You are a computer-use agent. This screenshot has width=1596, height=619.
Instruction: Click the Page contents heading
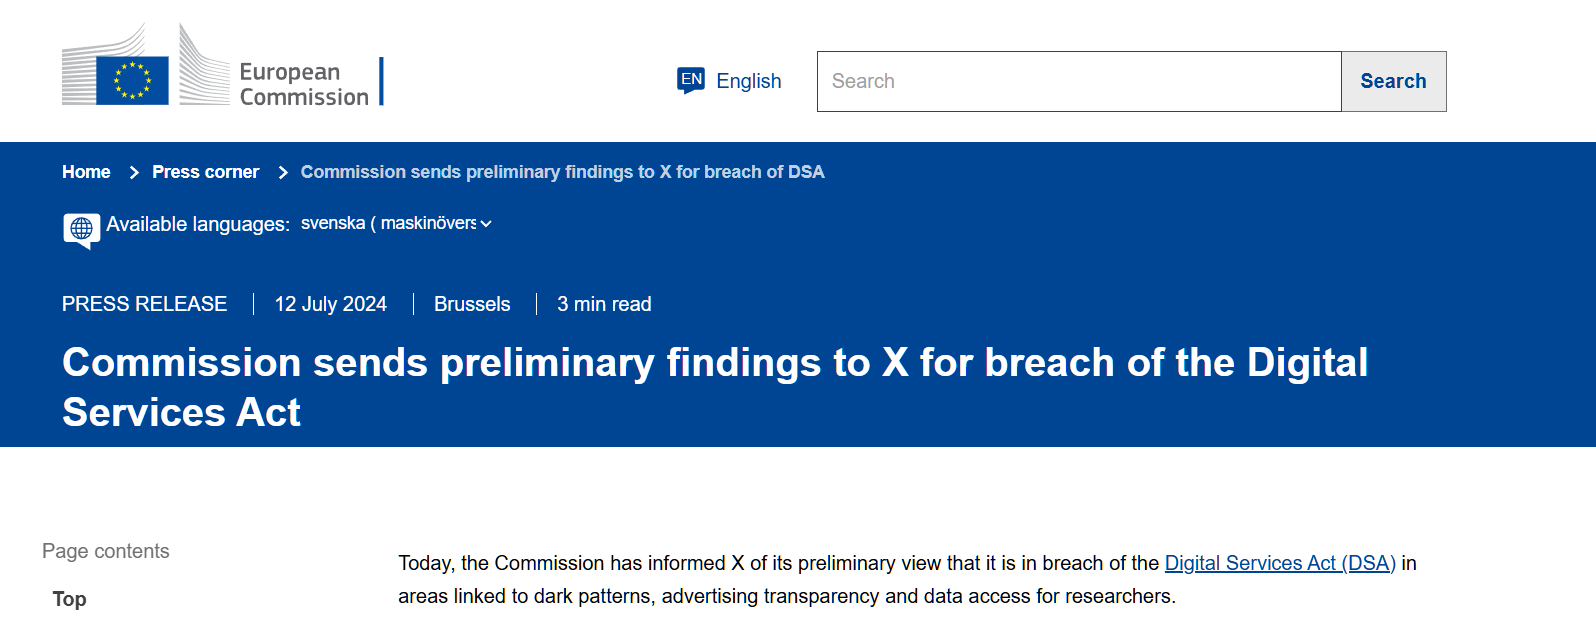point(105,551)
